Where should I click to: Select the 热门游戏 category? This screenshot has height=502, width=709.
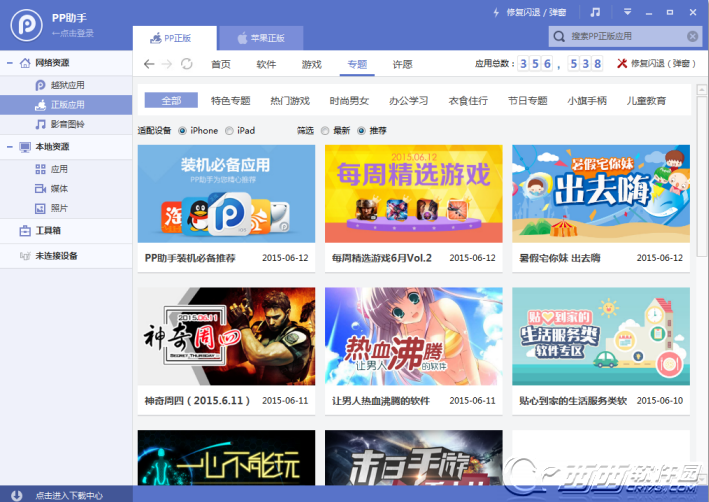tap(290, 100)
